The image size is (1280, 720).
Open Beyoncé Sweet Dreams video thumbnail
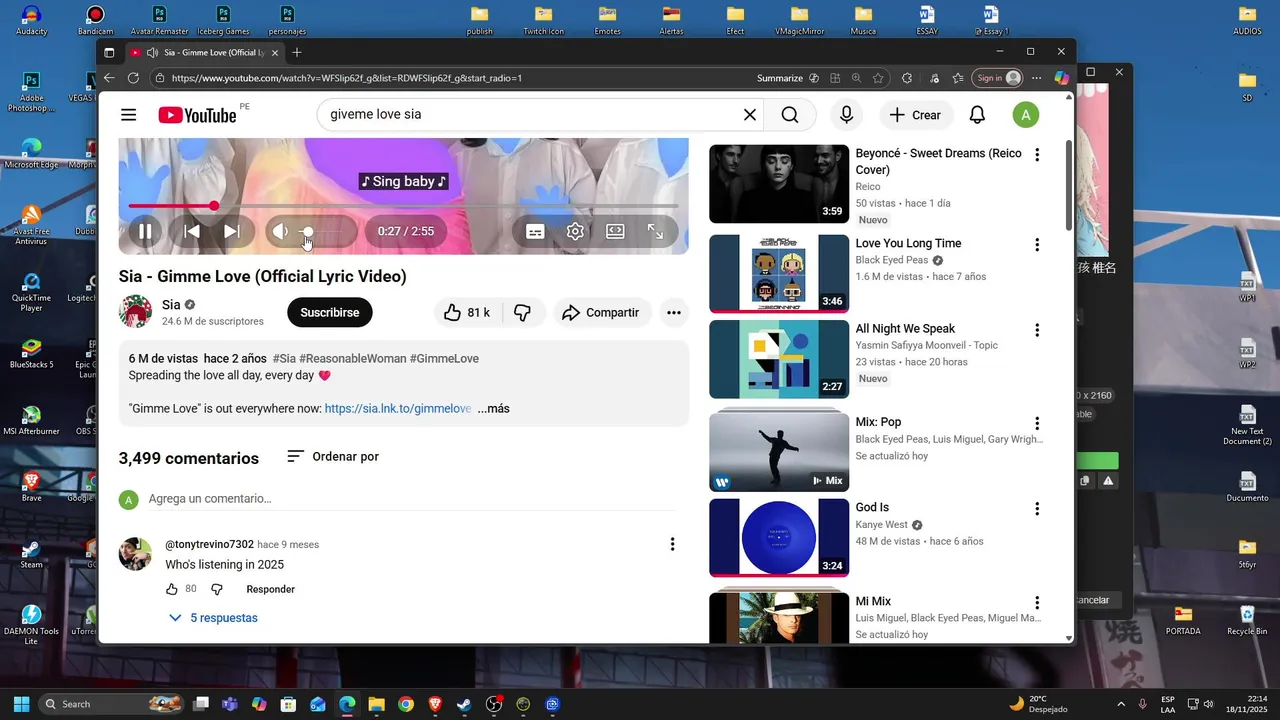(779, 184)
